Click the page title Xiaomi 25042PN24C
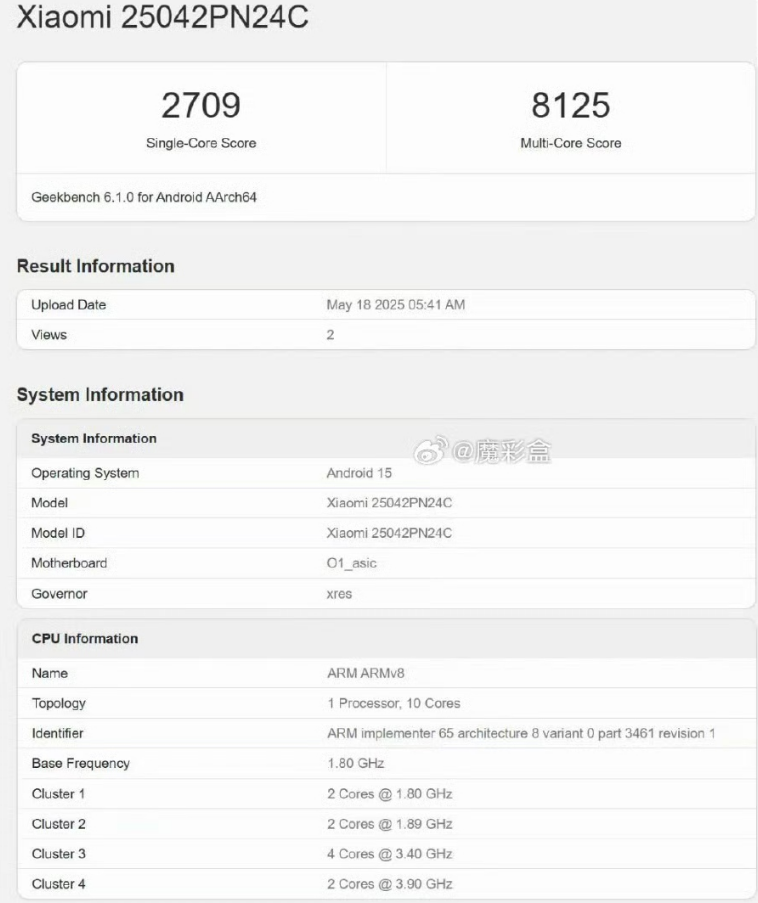This screenshot has height=903, width=758. [x=162, y=16]
